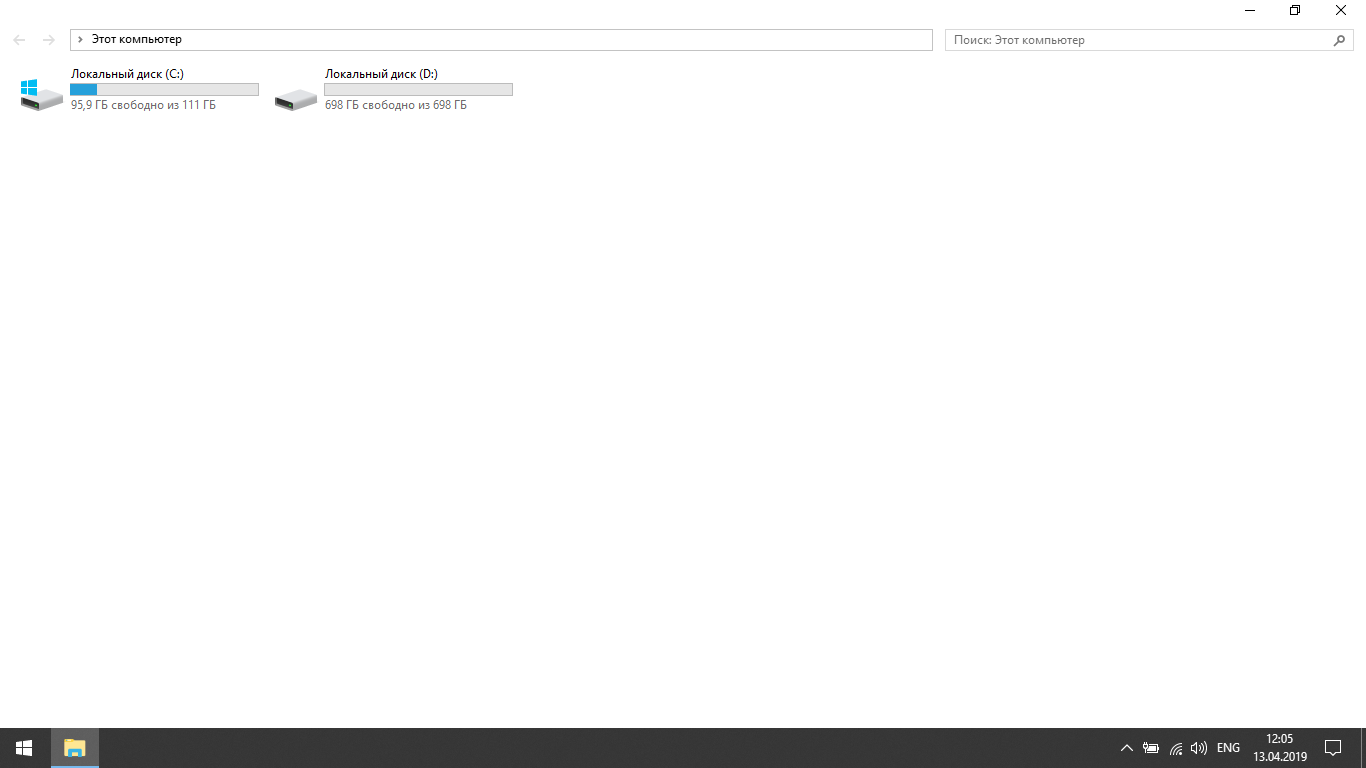Open the Windows Start menu
This screenshot has height=768, width=1366.
coord(24,748)
